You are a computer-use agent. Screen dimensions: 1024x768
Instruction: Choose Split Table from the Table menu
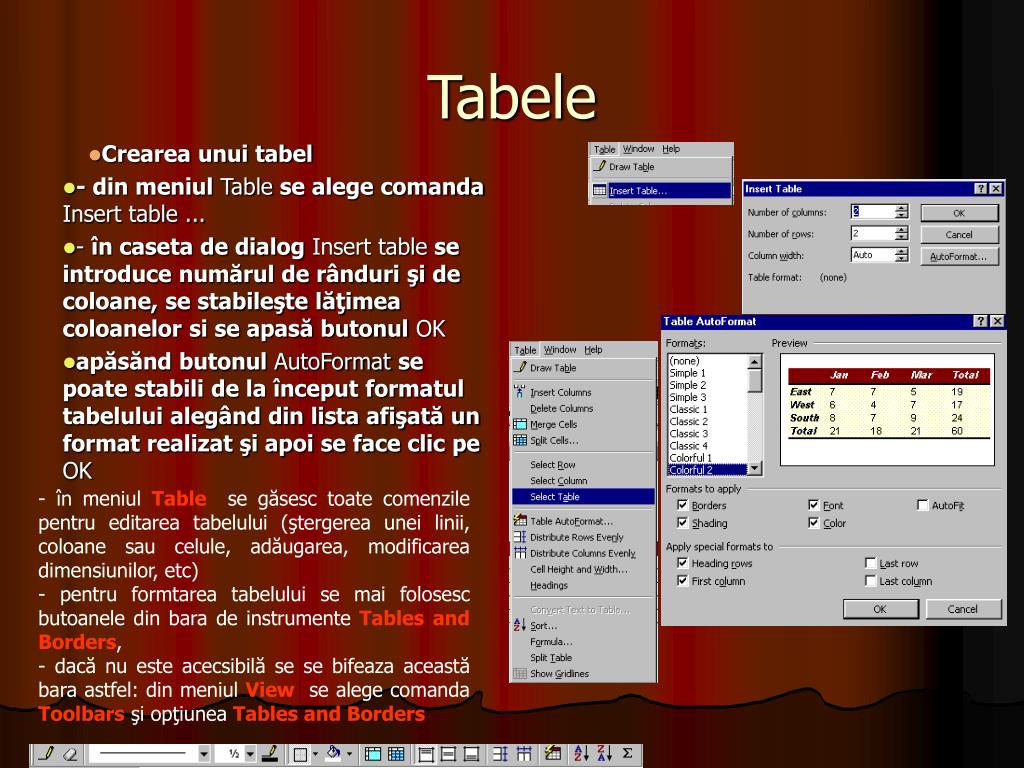(583, 658)
